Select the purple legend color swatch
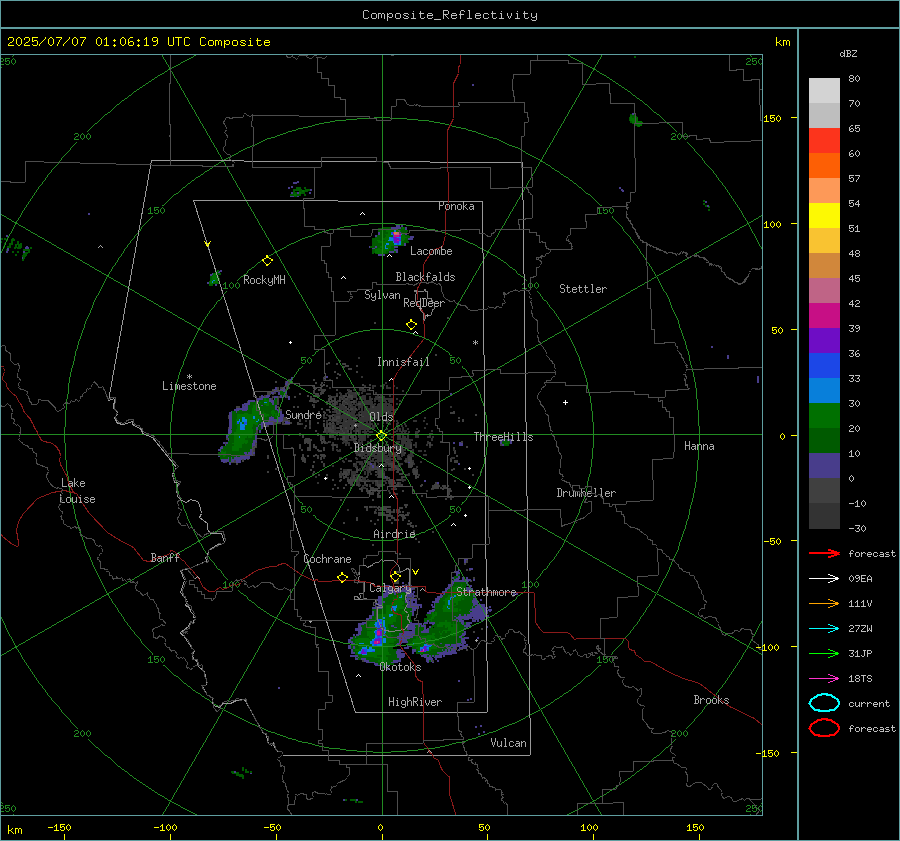This screenshot has height=841, width=900. 824,340
